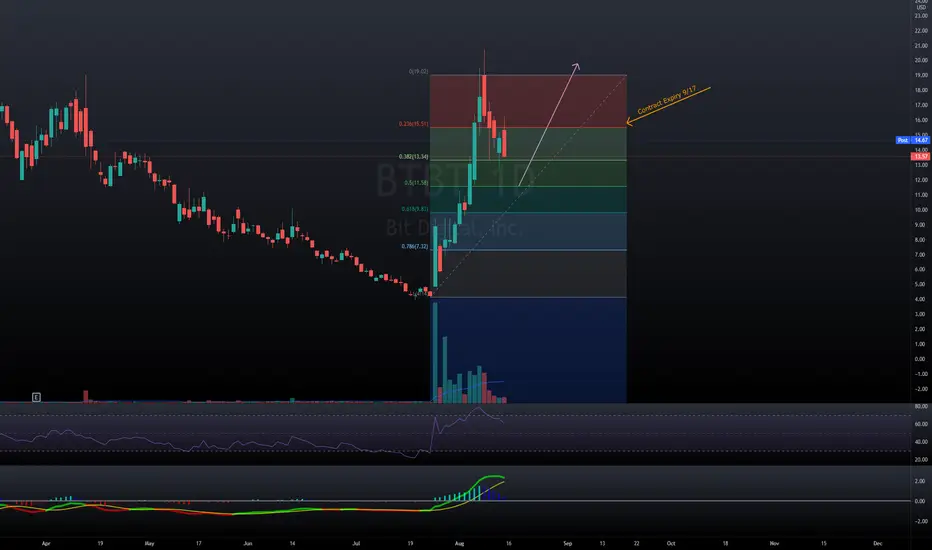Viewport: 932px width, 550px height.
Task: Click the 10.00 price scale value
Action: pyautogui.click(x=921, y=210)
